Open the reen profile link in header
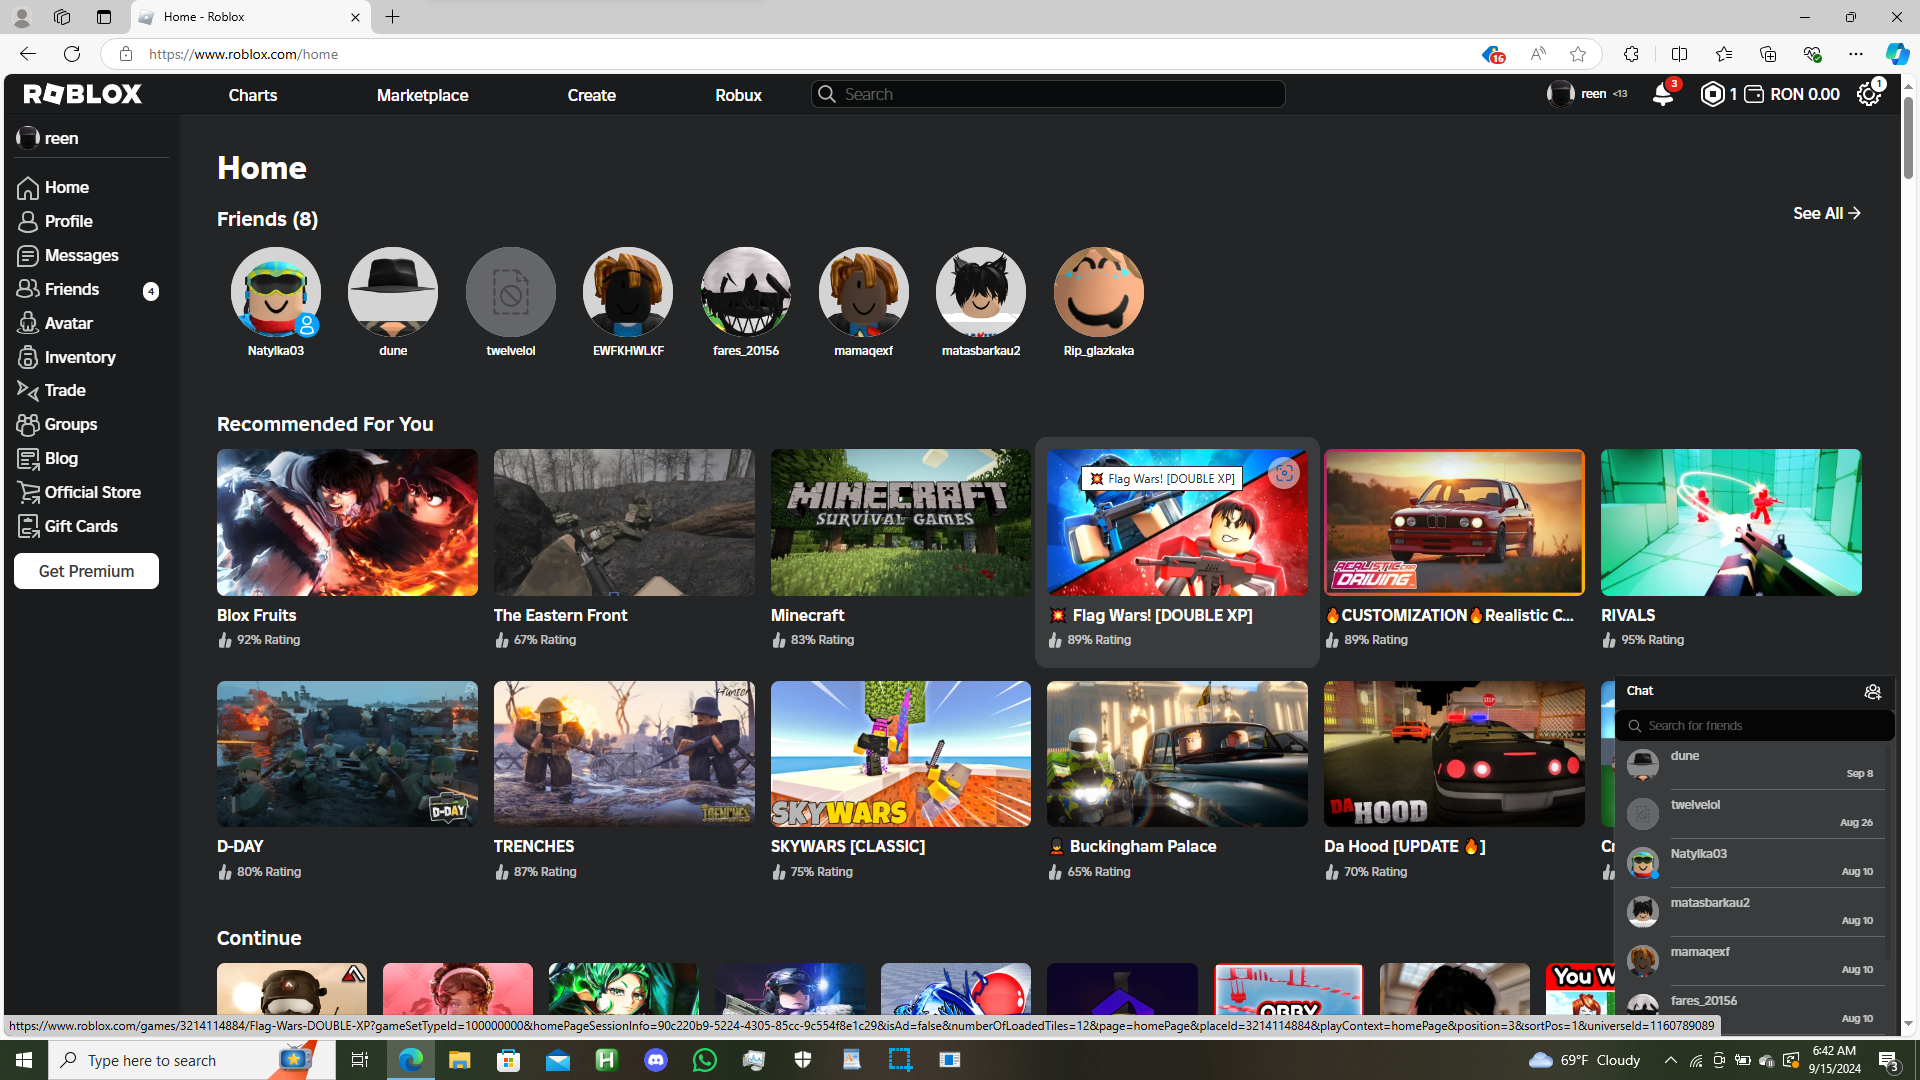Image resolution: width=1920 pixels, height=1080 pixels. (1587, 94)
